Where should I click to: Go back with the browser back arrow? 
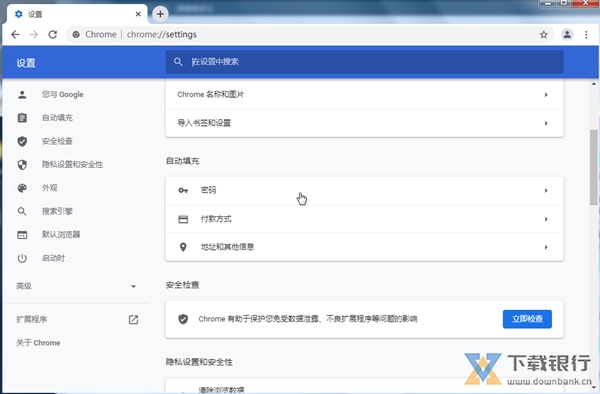click(x=15, y=34)
